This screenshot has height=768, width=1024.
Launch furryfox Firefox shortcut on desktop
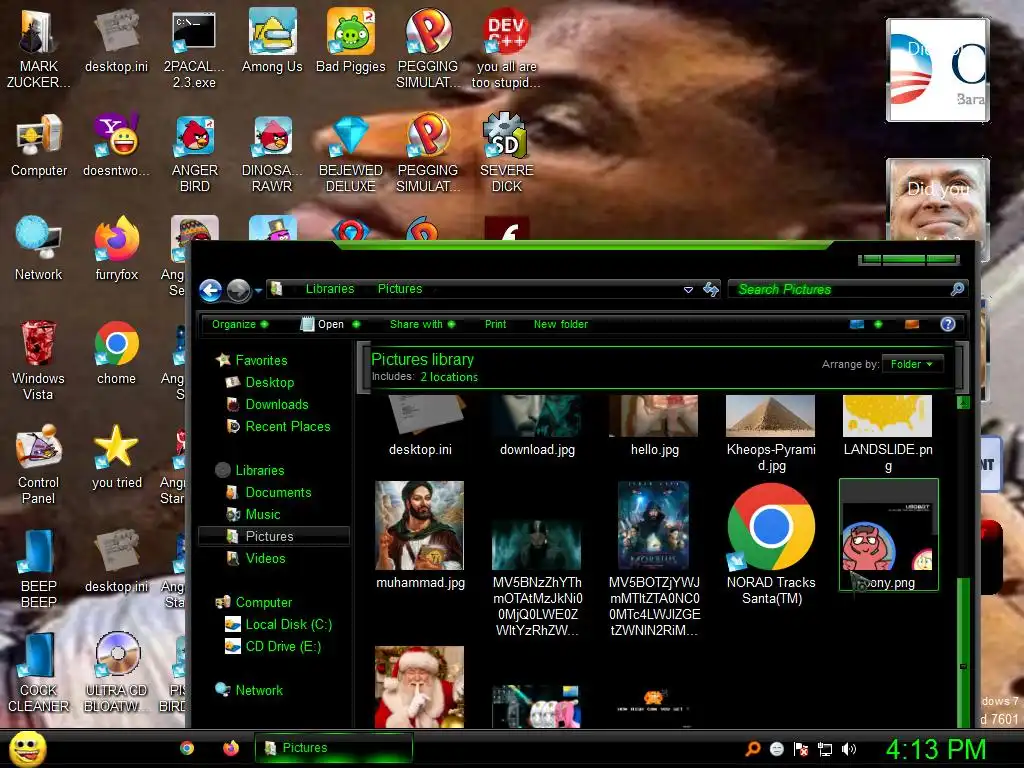coord(116,249)
